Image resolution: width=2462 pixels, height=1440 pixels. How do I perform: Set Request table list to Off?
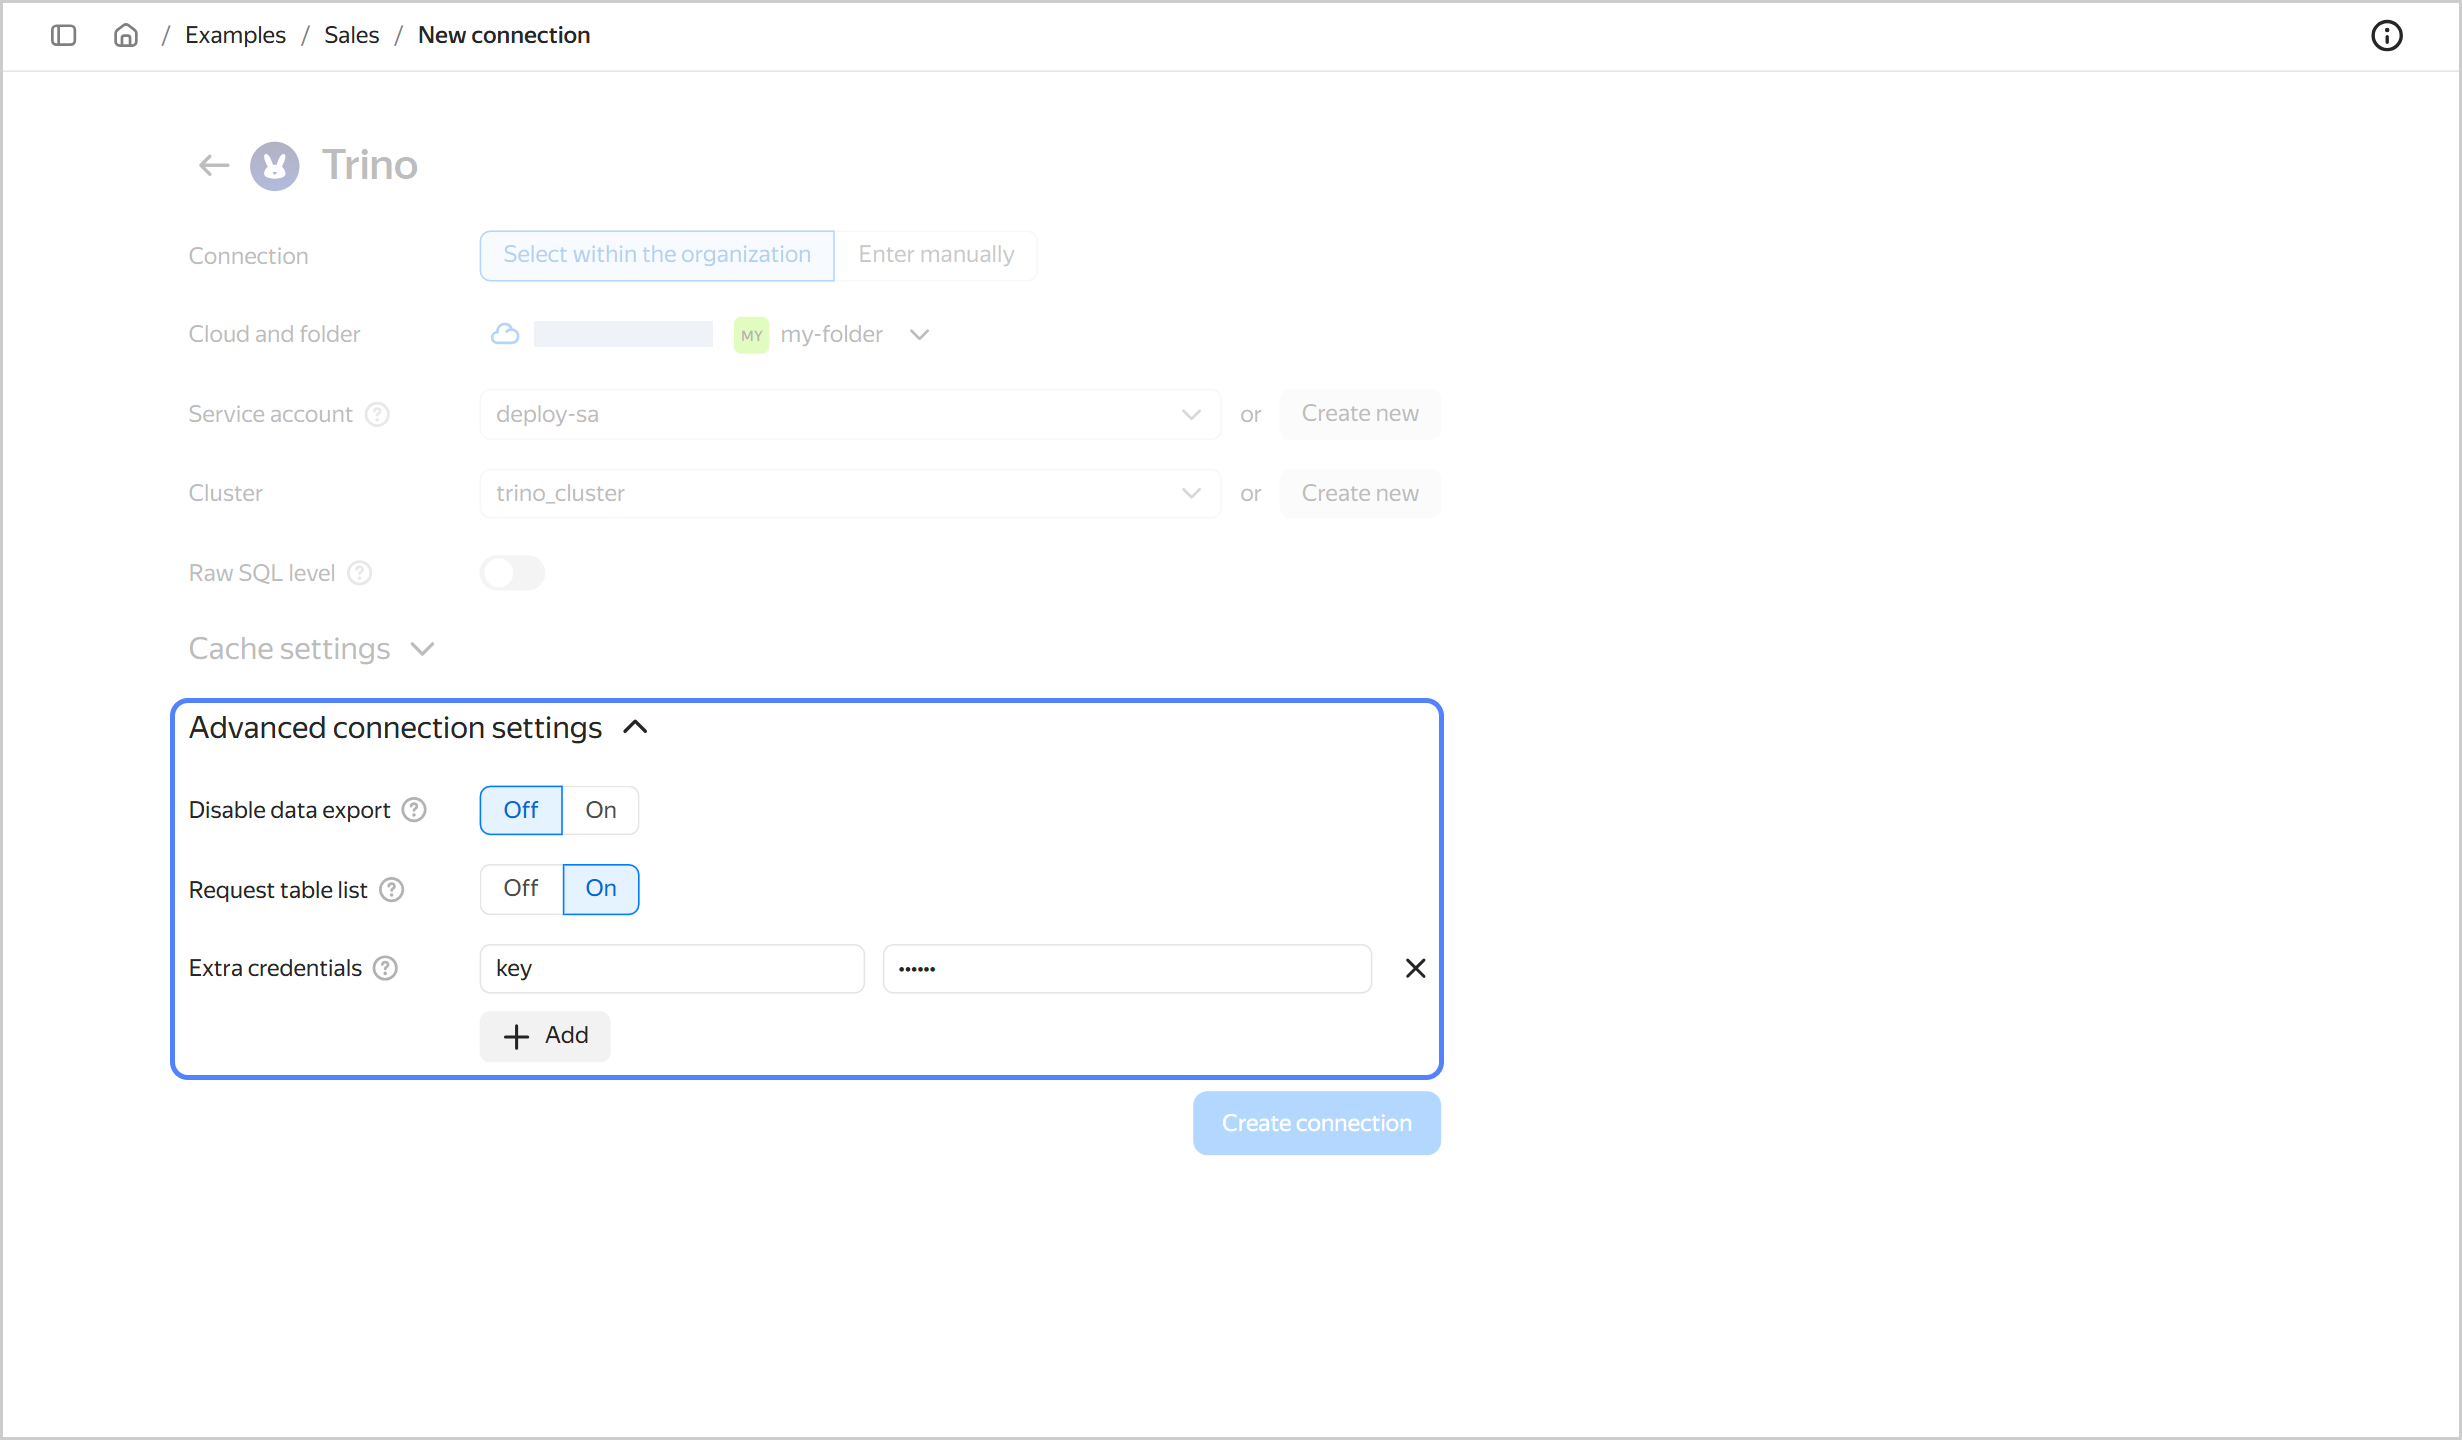pyautogui.click(x=521, y=888)
